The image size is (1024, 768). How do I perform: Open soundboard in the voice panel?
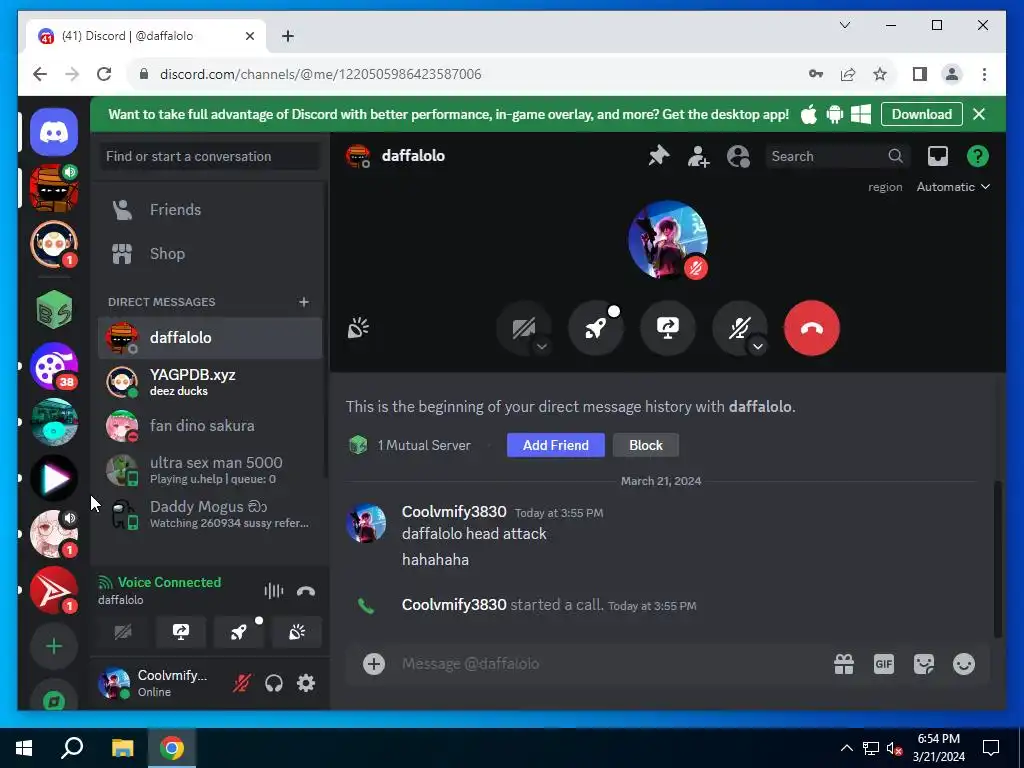297,632
